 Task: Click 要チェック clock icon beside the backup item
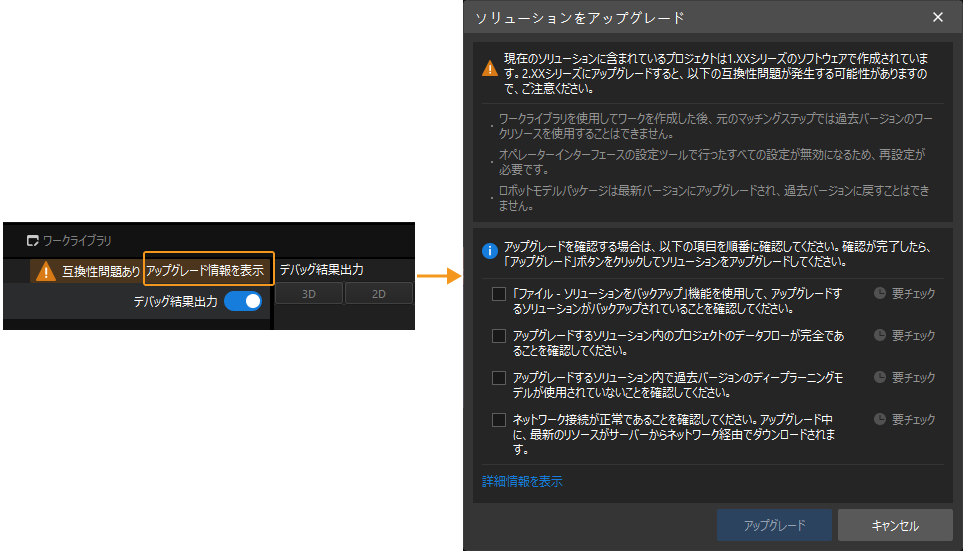pos(879,293)
